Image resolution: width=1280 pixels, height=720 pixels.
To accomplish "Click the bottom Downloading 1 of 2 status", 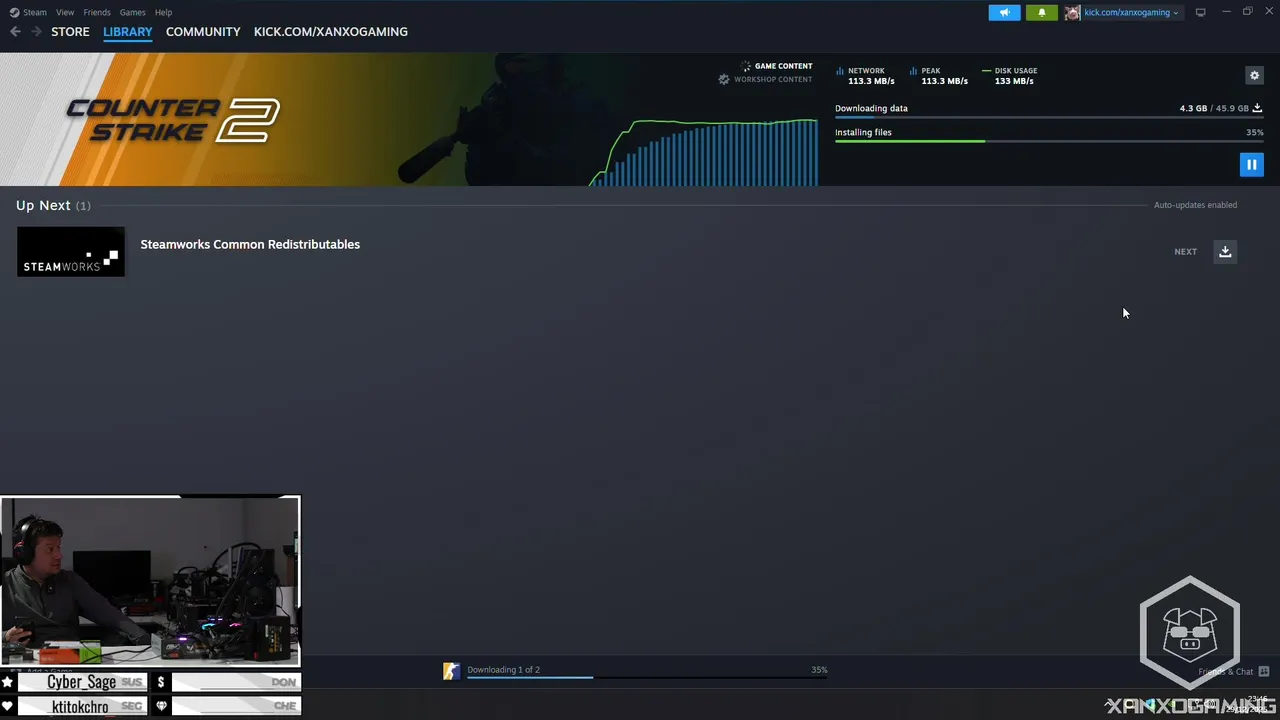I will pos(503,670).
